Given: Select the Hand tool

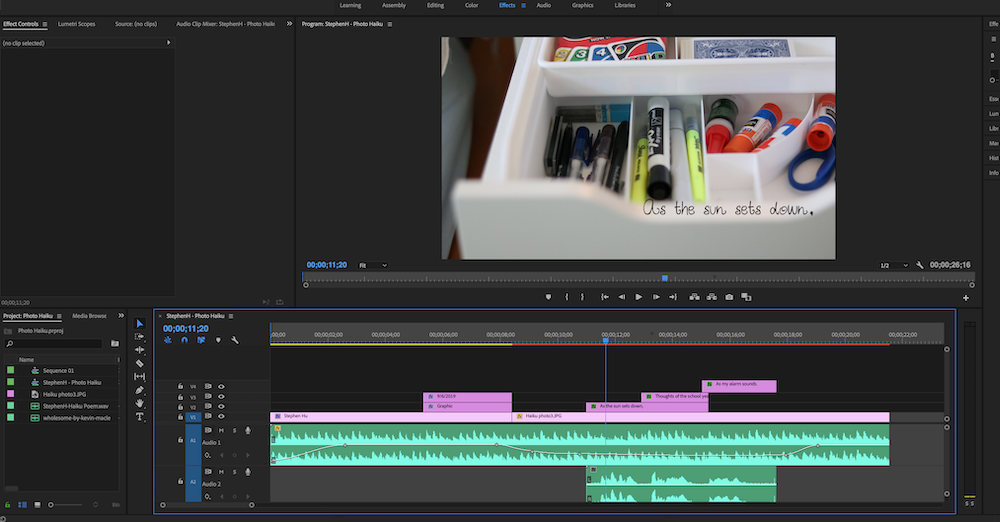Looking at the screenshot, I should tap(140, 403).
